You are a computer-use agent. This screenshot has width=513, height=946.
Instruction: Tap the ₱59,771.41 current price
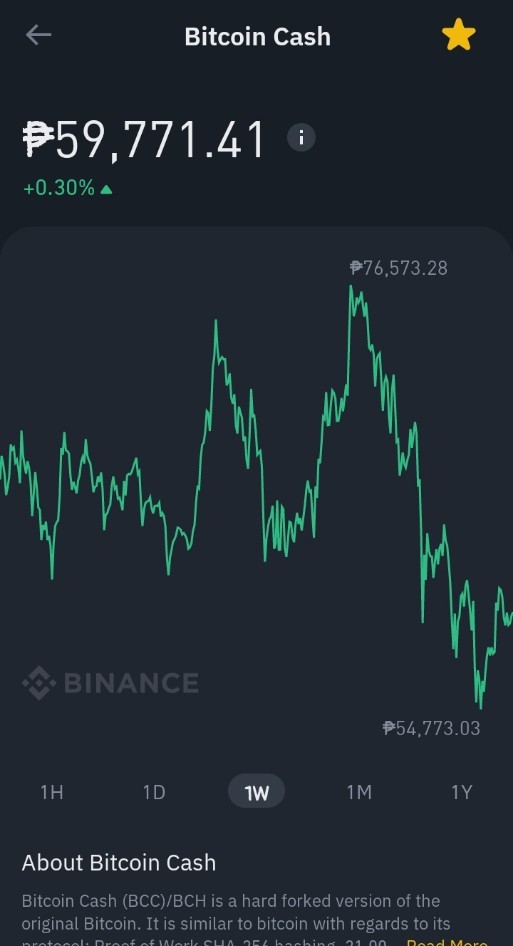[144, 140]
